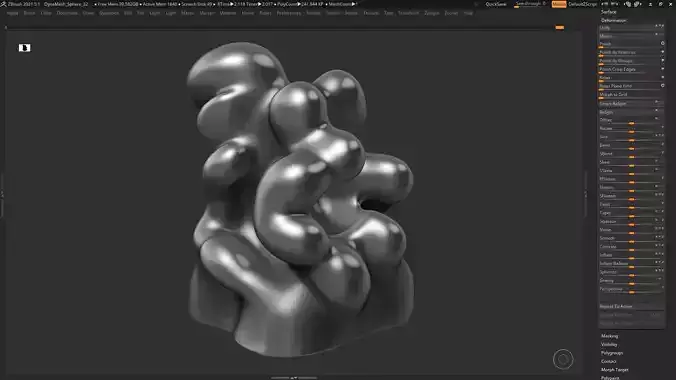Click the Smooth slider handle
The height and width of the screenshot is (380, 676).
pyautogui.click(x=631, y=242)
